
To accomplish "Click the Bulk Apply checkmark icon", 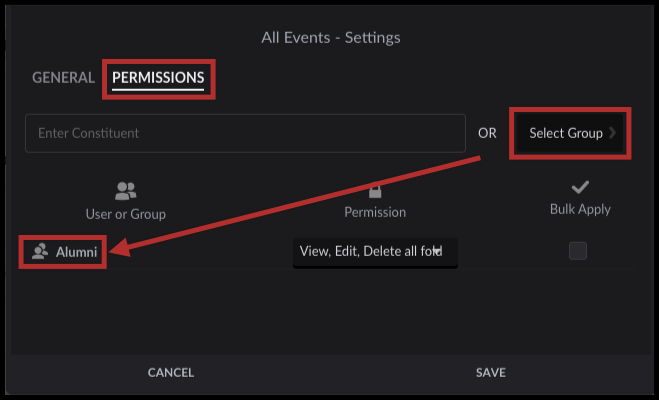I will (580, 187).
